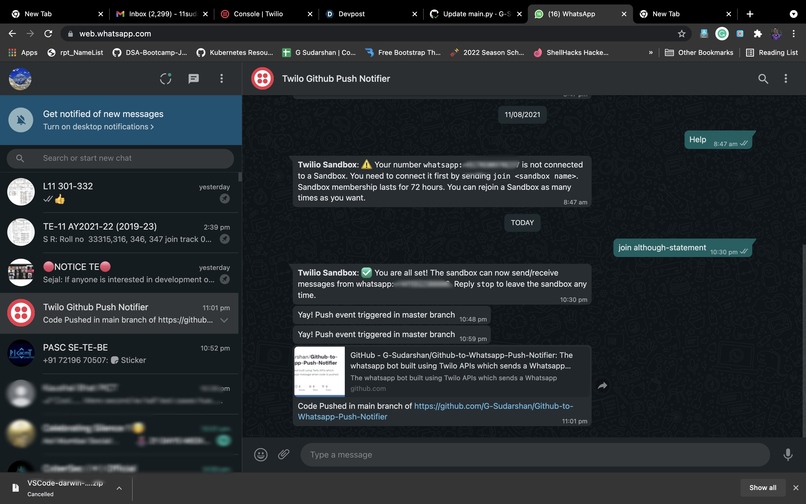Open Reading List
806x504 pixels.
pos(772,52)
